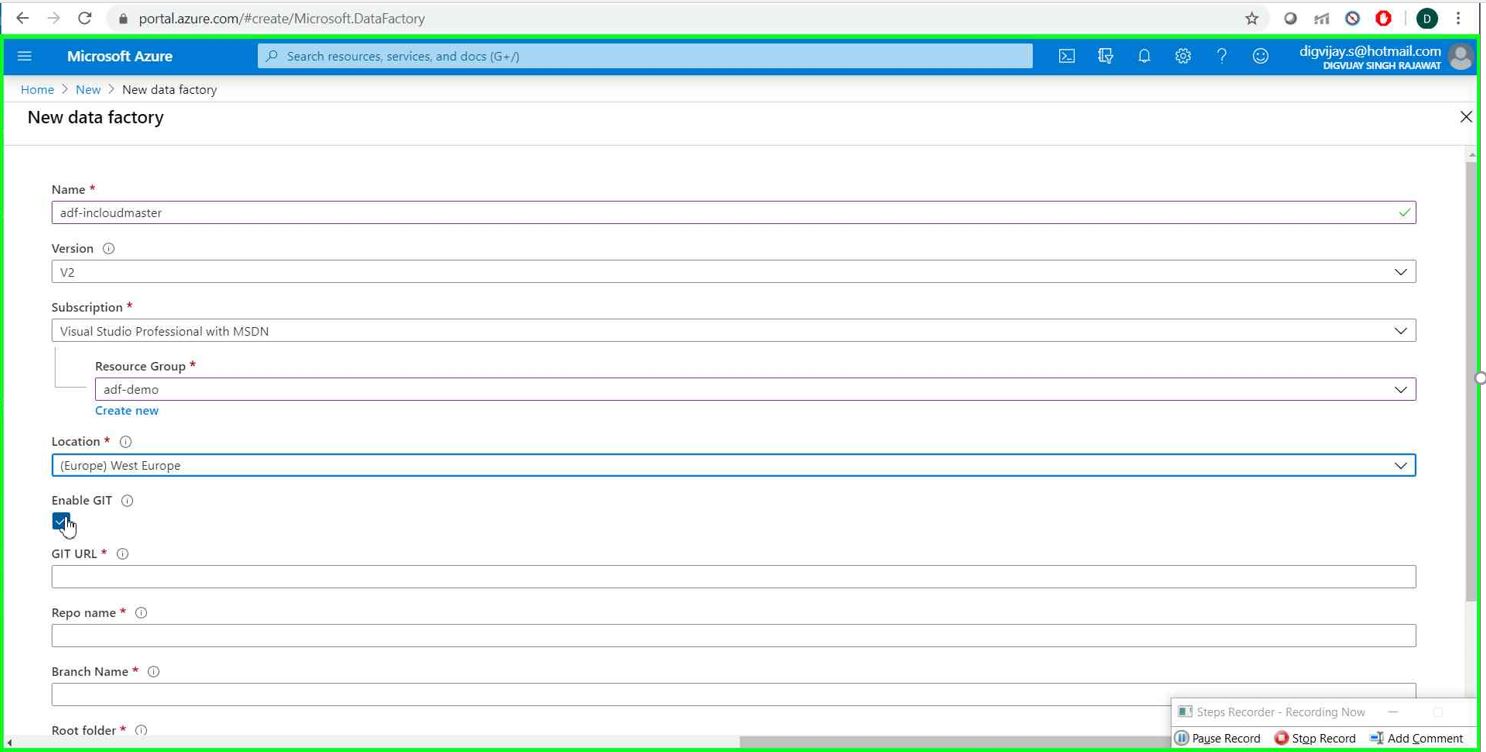The height and width of the screenshot is (752, 1486).
Task: Open Directory and subscription filter icon
Action: click(x=1105, y=56)
